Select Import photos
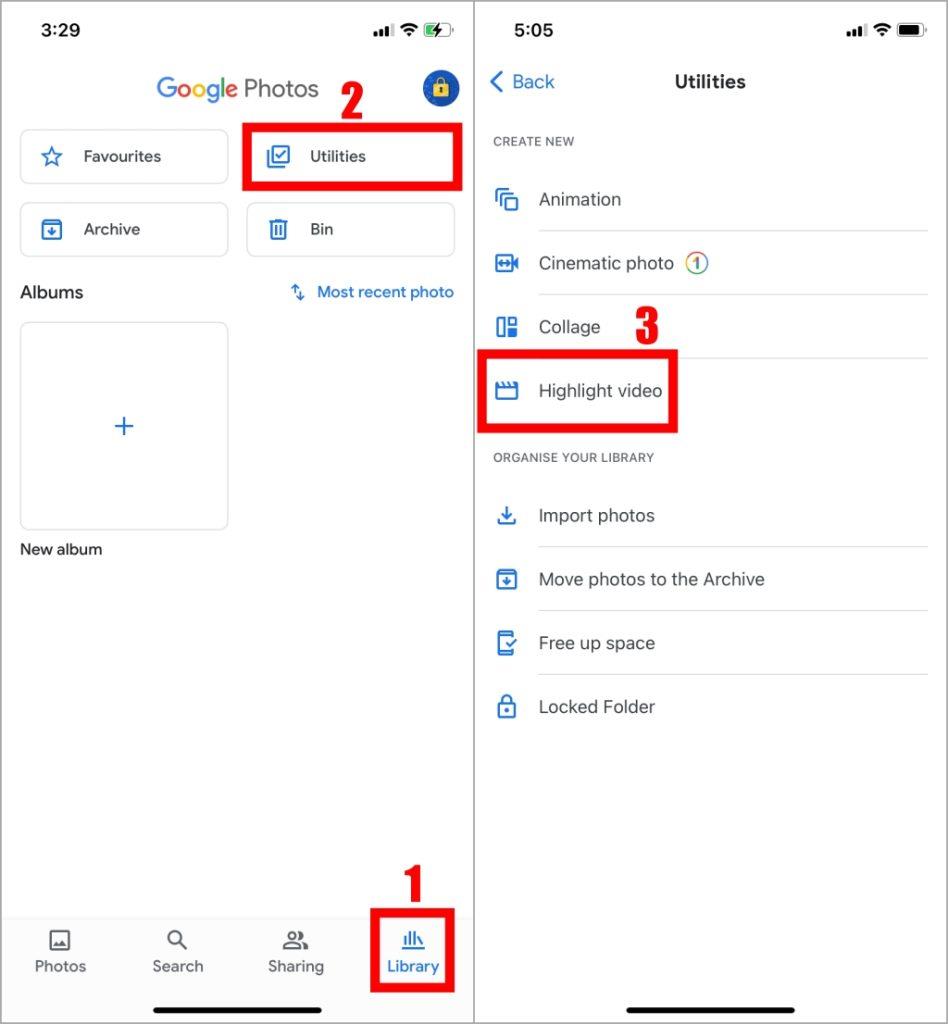The image size is (948, 1024). (710, 515)
